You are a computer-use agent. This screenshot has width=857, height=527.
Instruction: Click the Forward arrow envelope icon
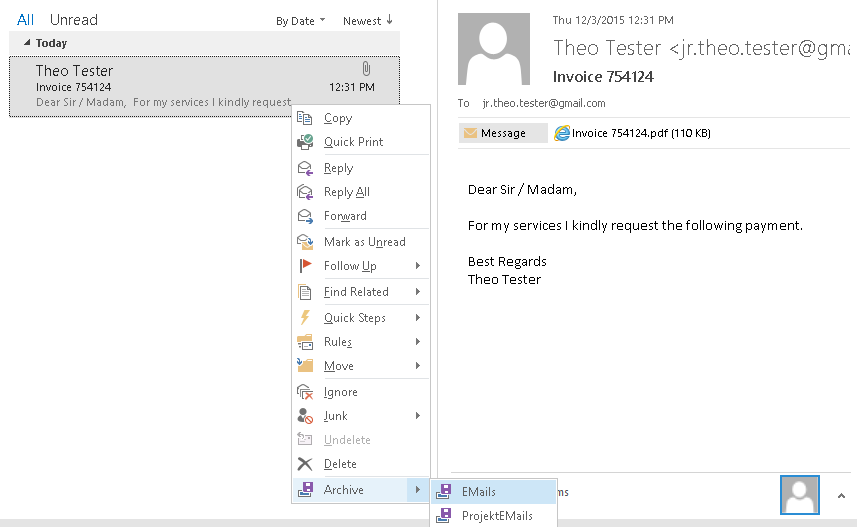[x=305, y=216]
